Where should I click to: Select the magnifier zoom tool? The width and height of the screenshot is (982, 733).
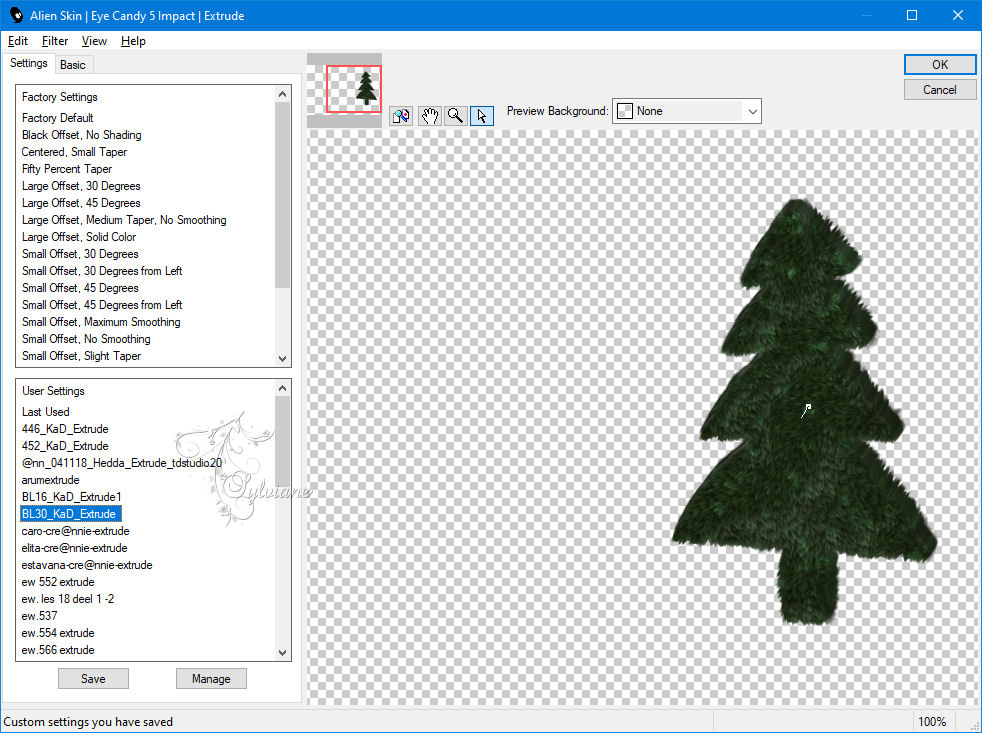(455, 116)
